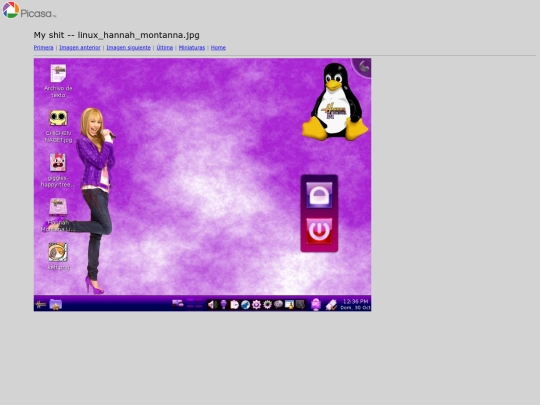Click the dark monitor tray icon
The image size is (540, 405).
[300, 304]
